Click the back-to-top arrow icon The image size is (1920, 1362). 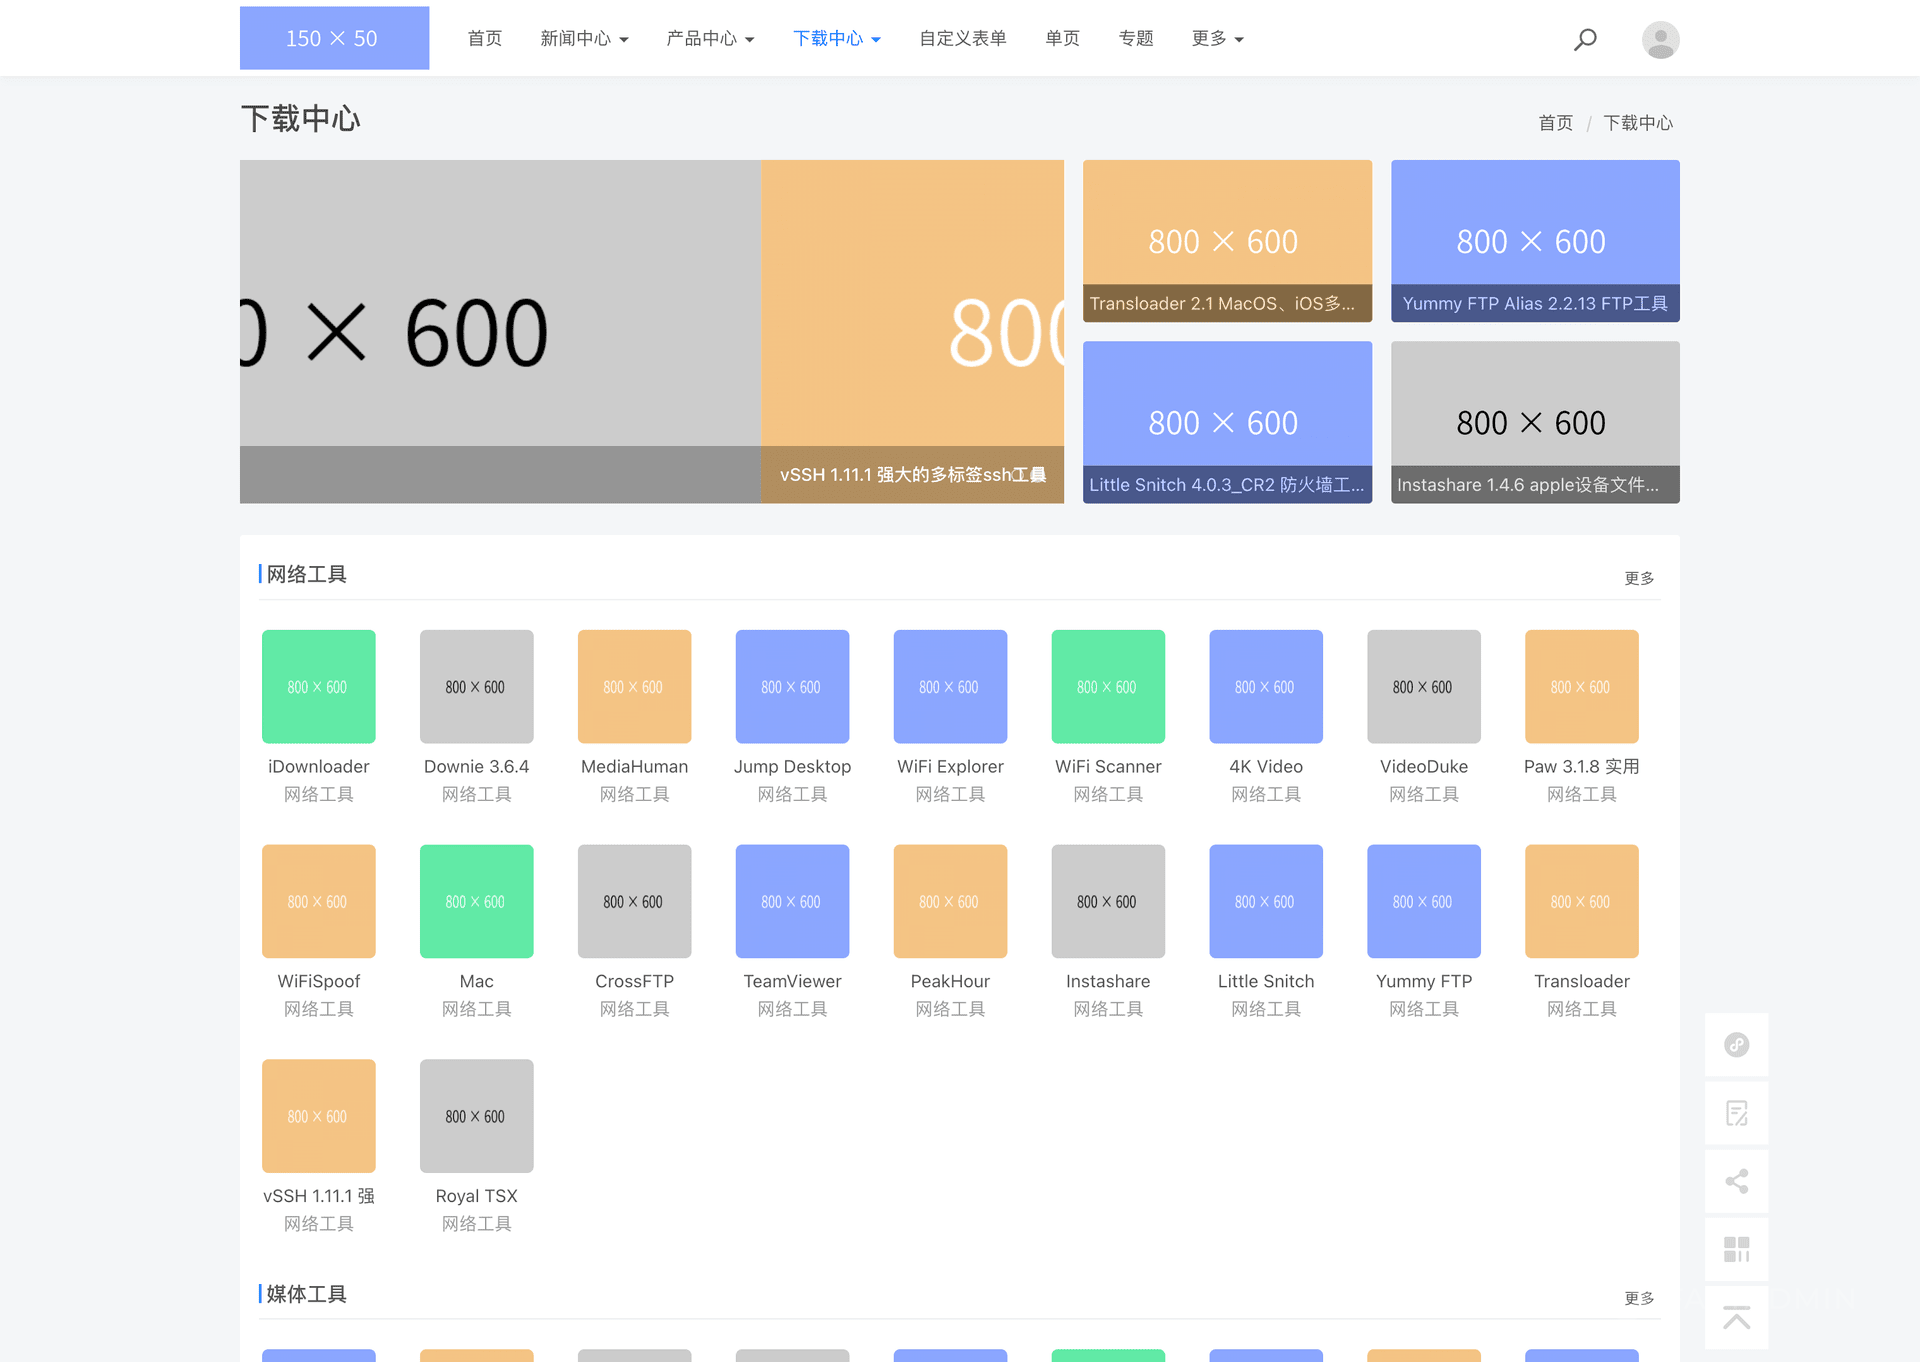tap(1736, 1317)
